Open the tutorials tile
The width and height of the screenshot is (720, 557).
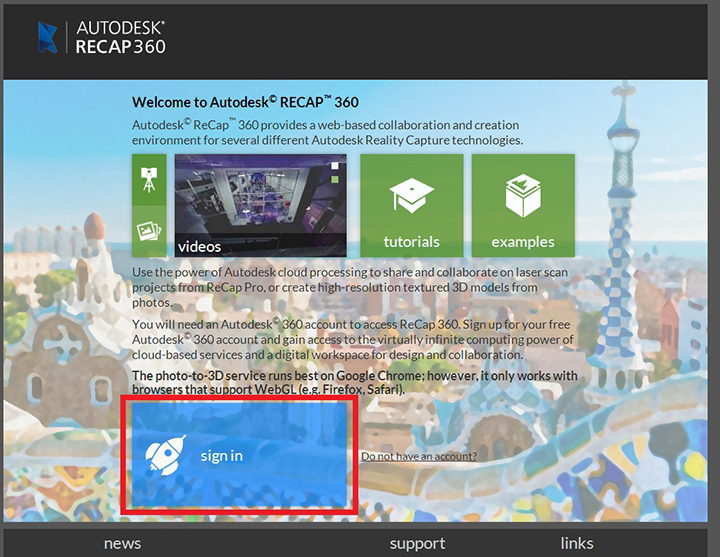click(411, 205)
